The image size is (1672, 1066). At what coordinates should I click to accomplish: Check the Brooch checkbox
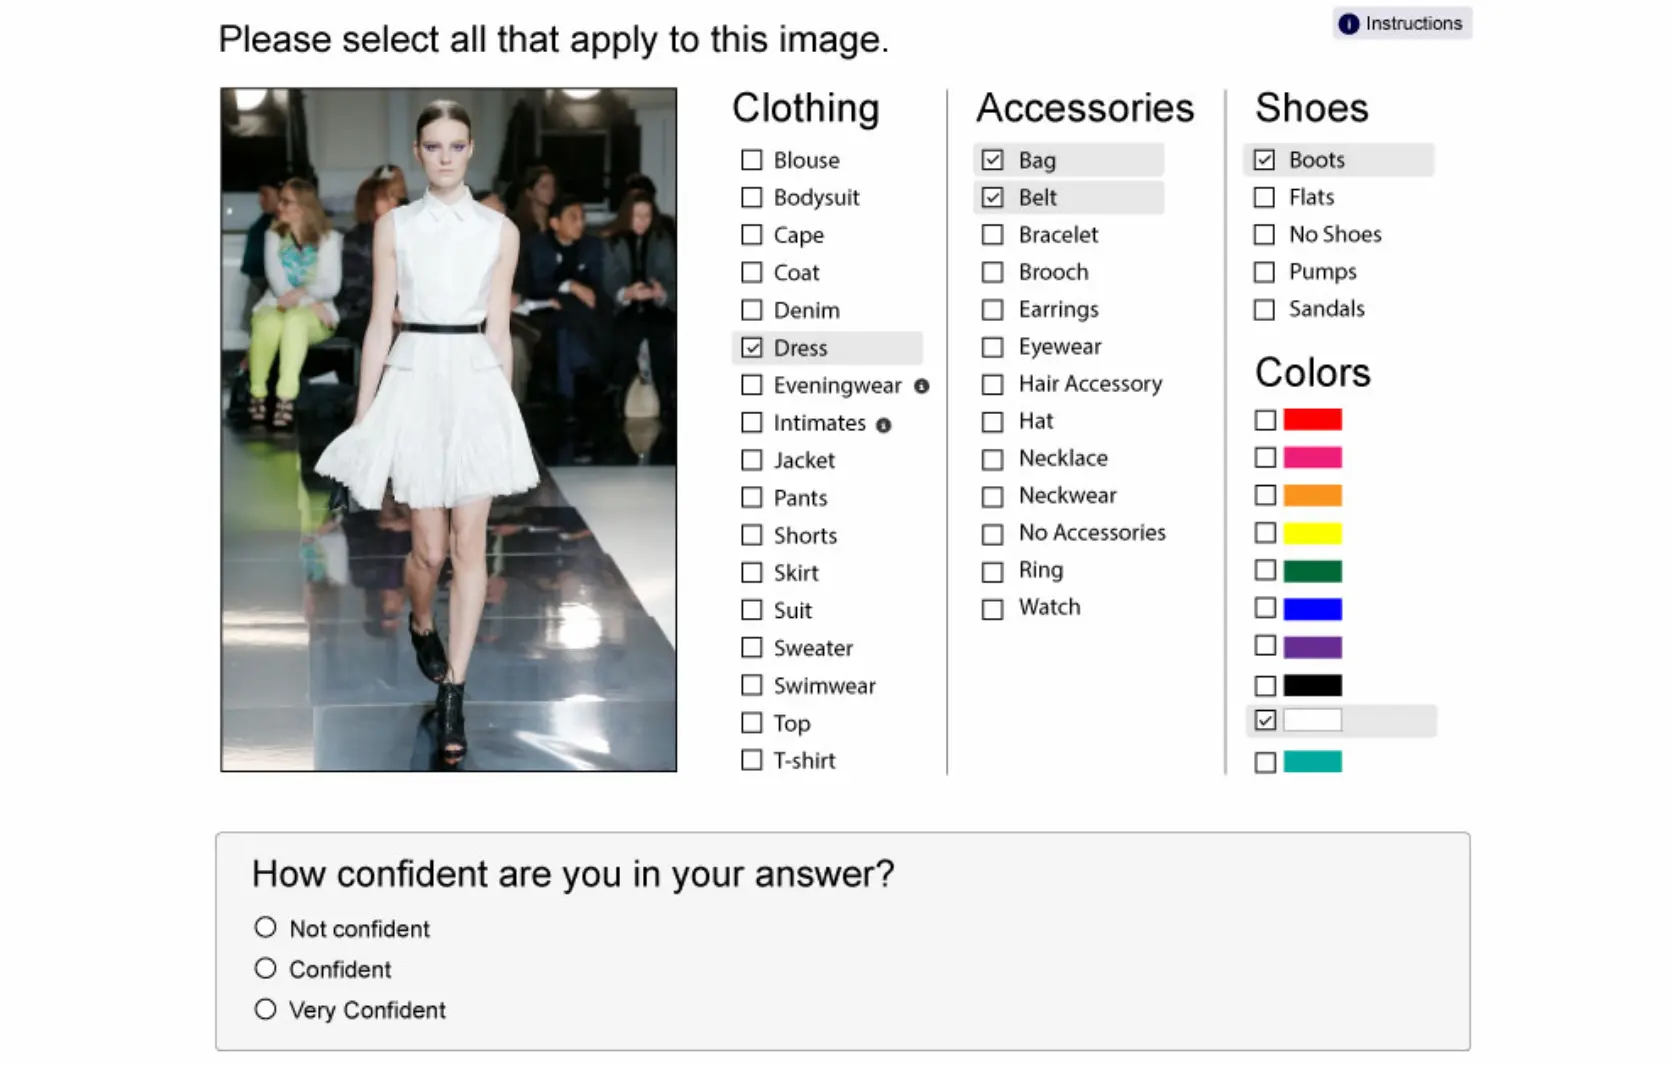[992, 272]
